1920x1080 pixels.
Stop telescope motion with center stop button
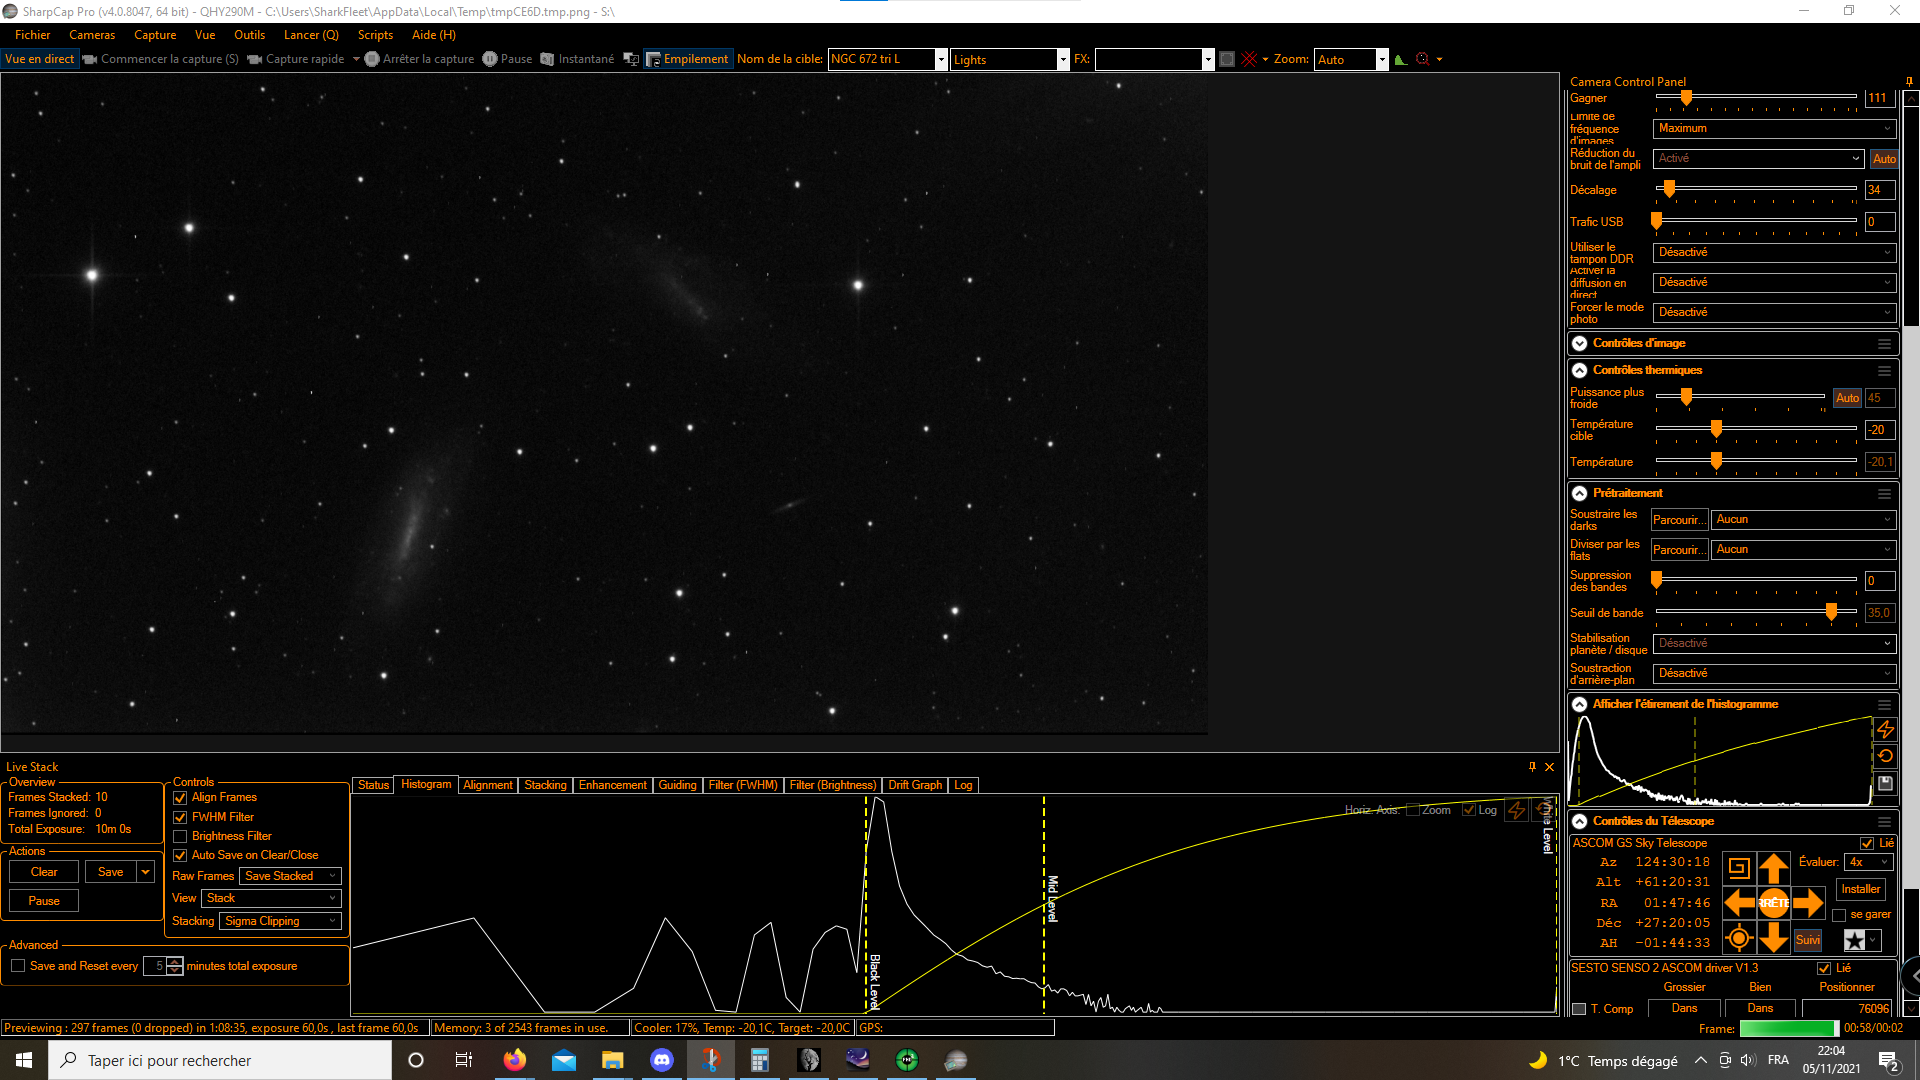[x=1773, y=903]
